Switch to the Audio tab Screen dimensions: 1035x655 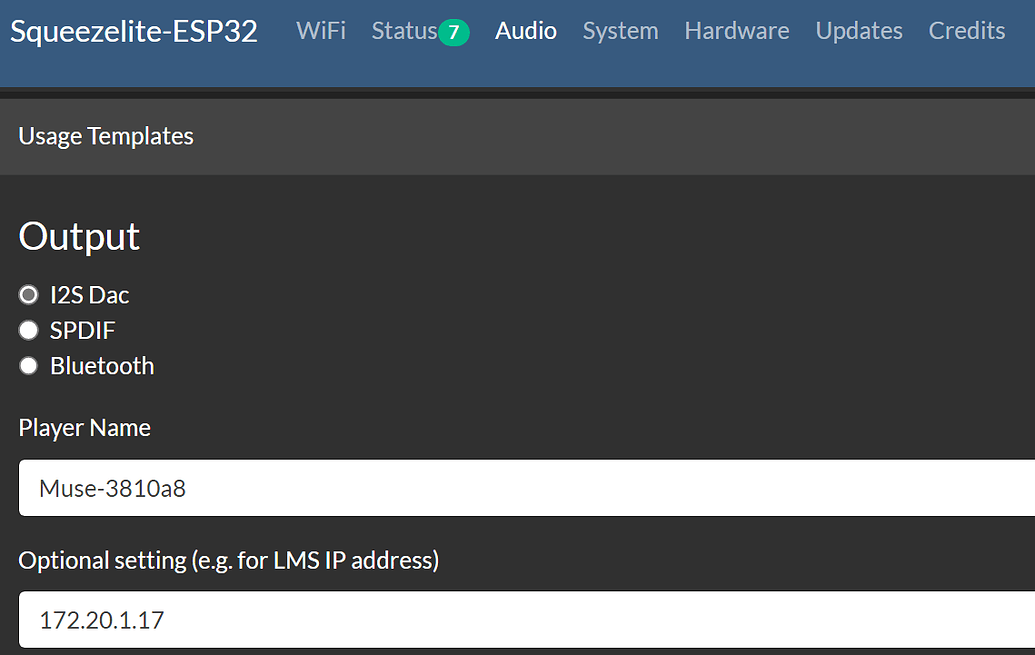click(x=525, y=31)
